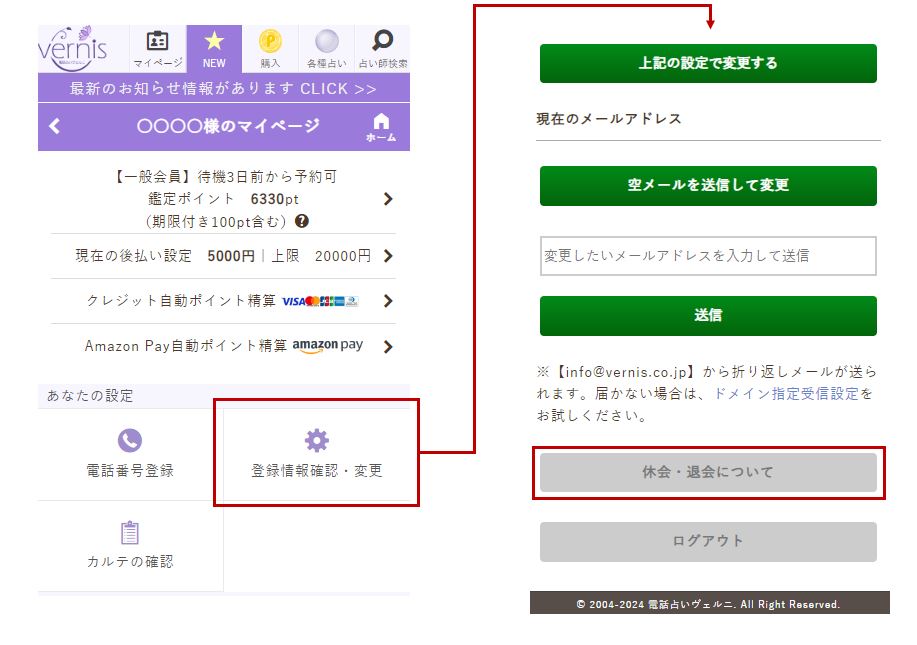
Task: Expand the 鑑定ポイント row chevron
Action: click(390, 200)
